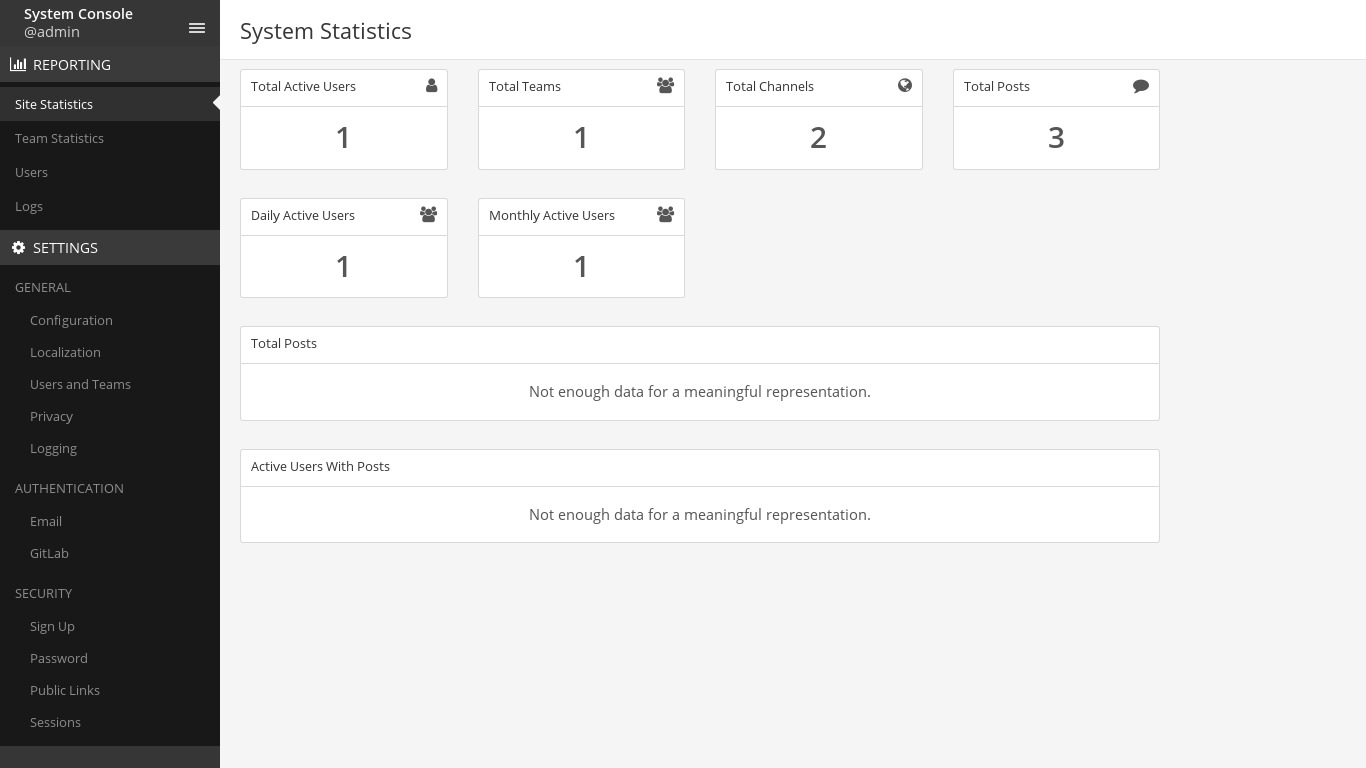Click the Total Active Users person icon
The image size is (1366, 768).
pos(431,86)
